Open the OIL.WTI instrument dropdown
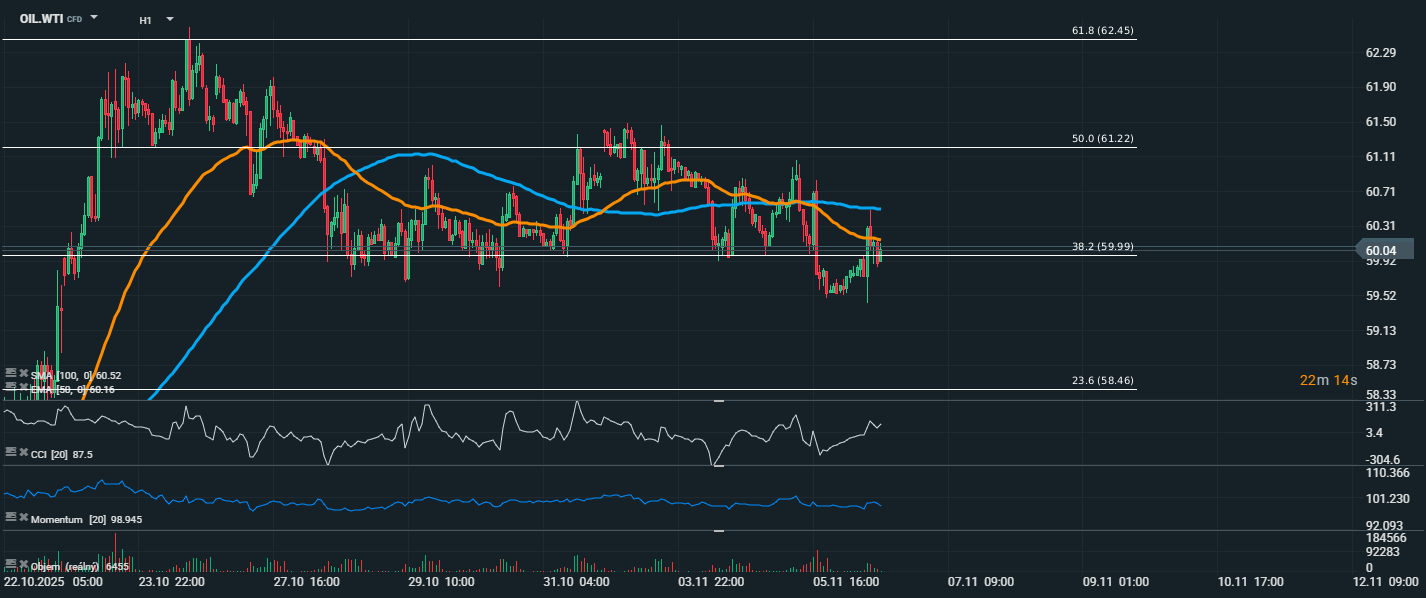This screenshot has width=1426, height=598. click(94, 18)
